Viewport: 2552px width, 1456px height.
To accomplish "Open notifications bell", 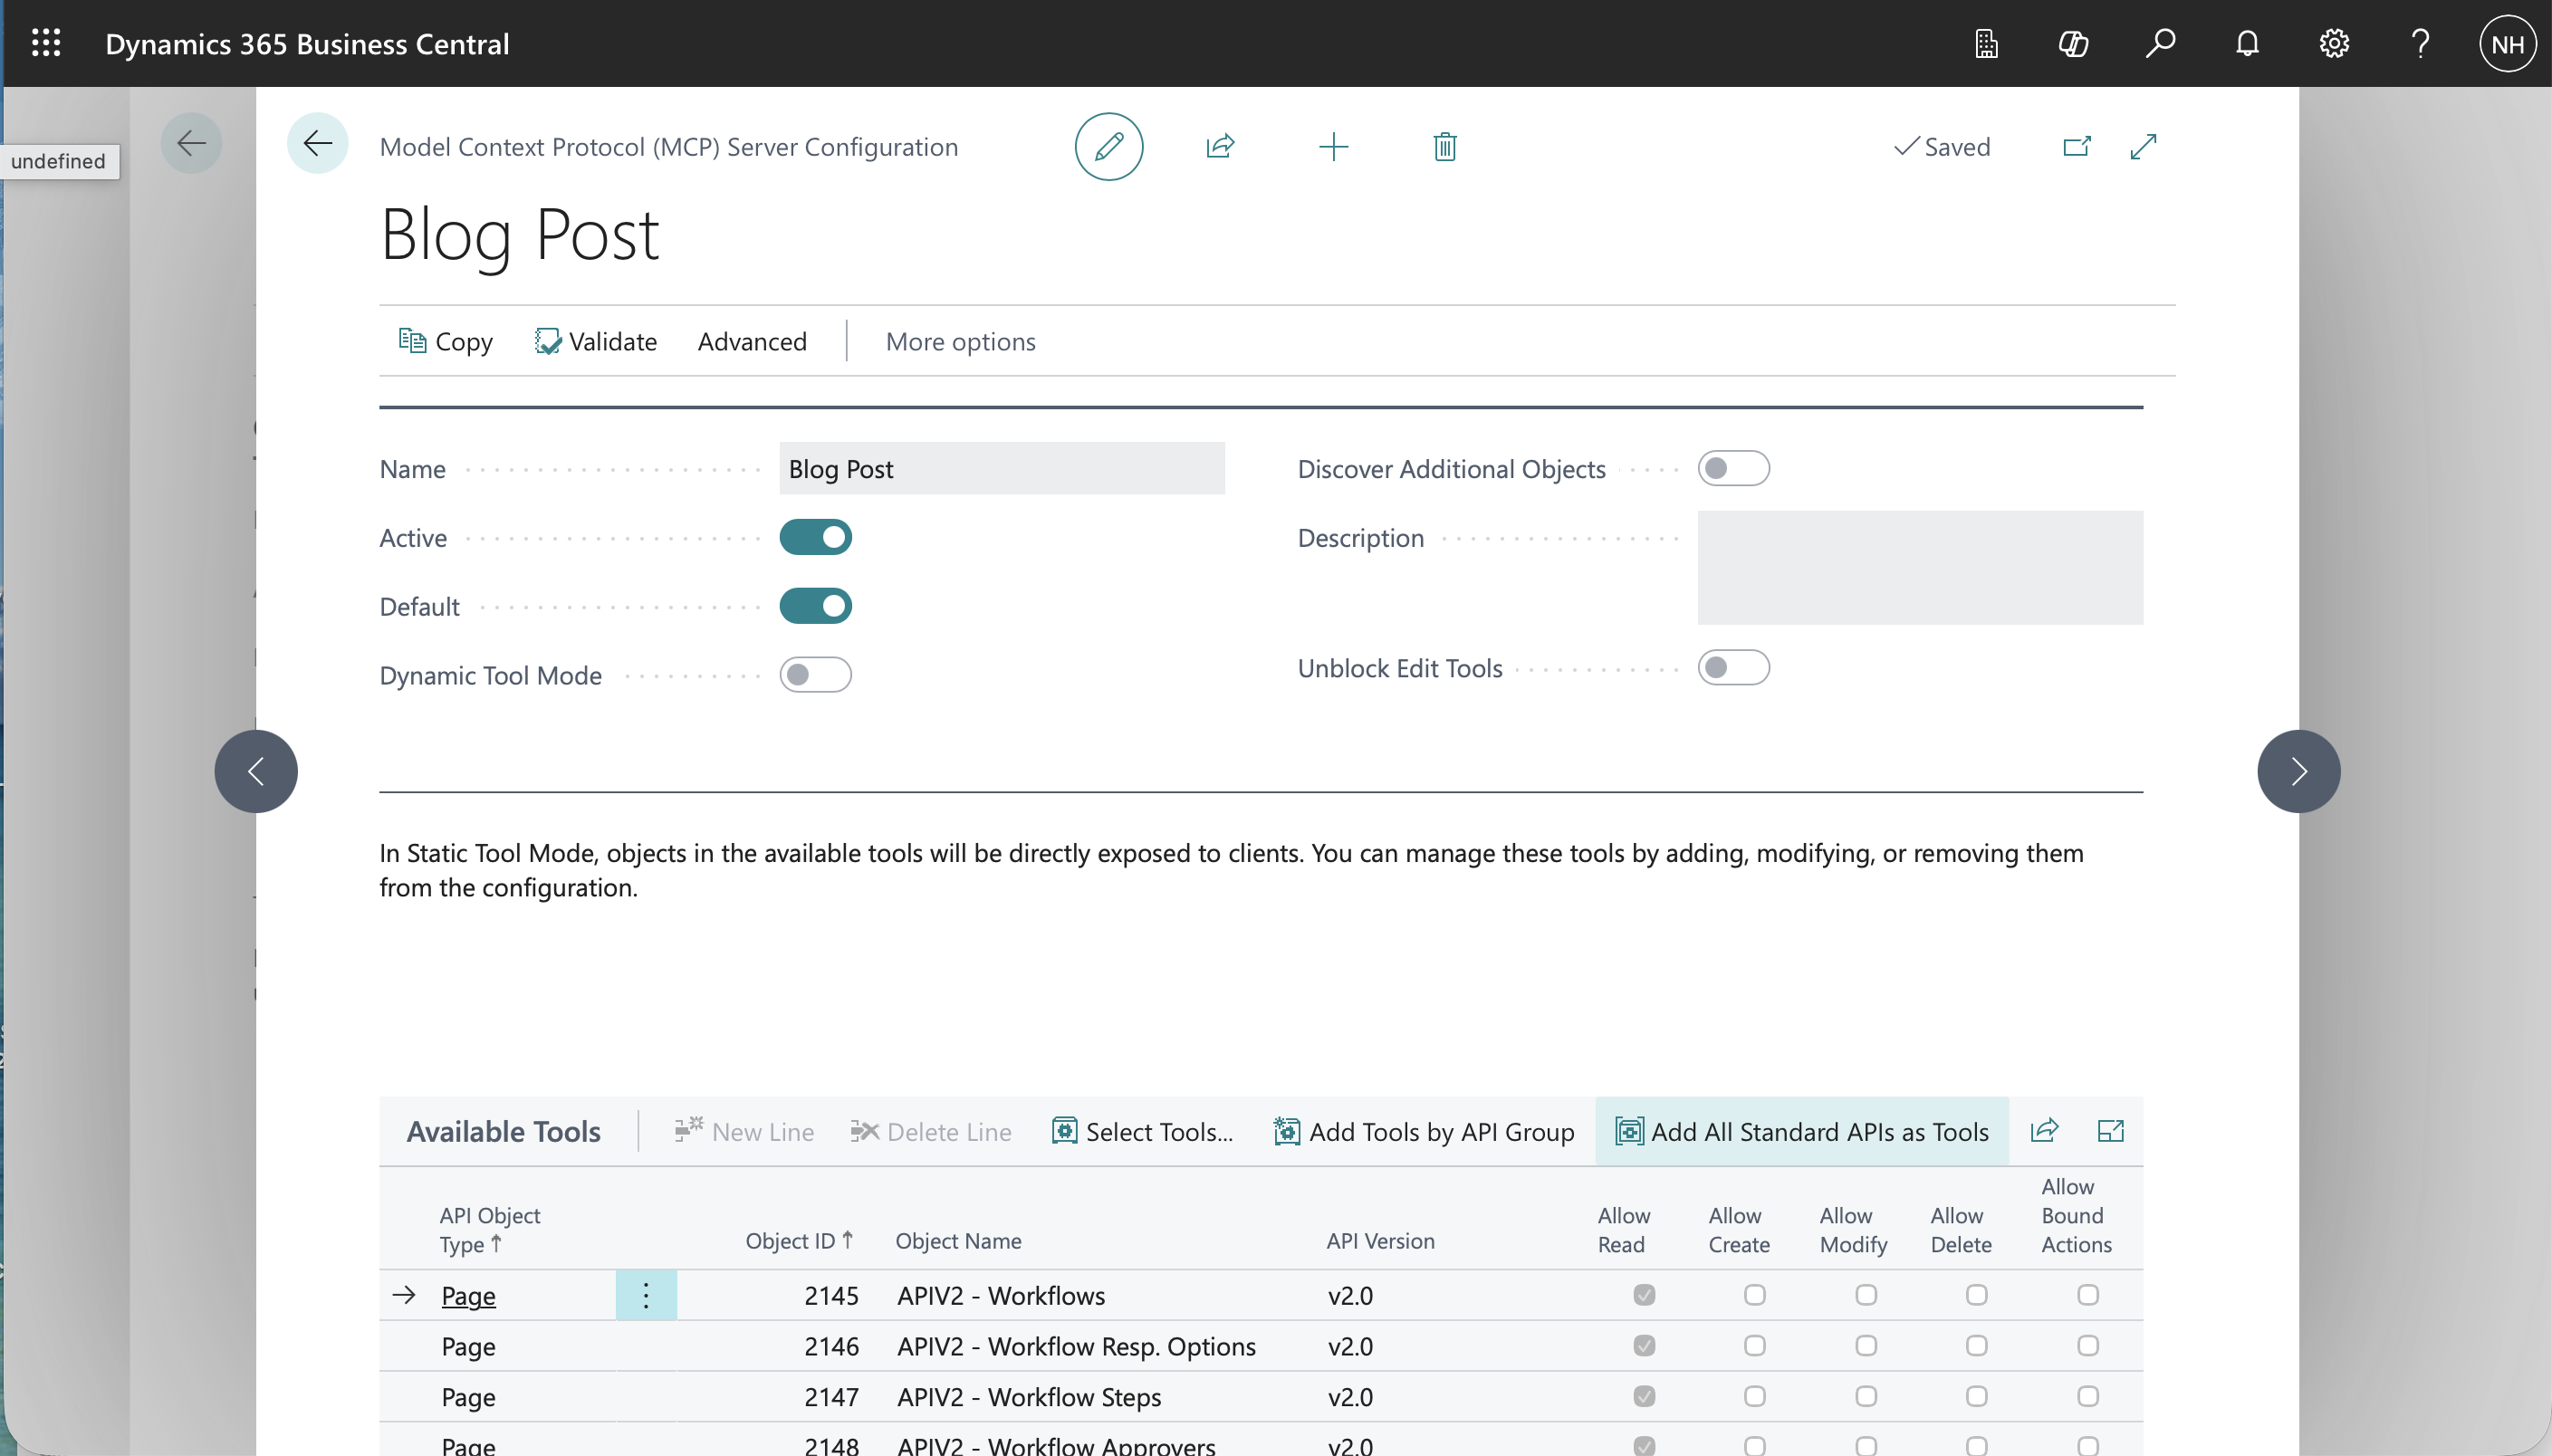I will tap(2247, 43).
